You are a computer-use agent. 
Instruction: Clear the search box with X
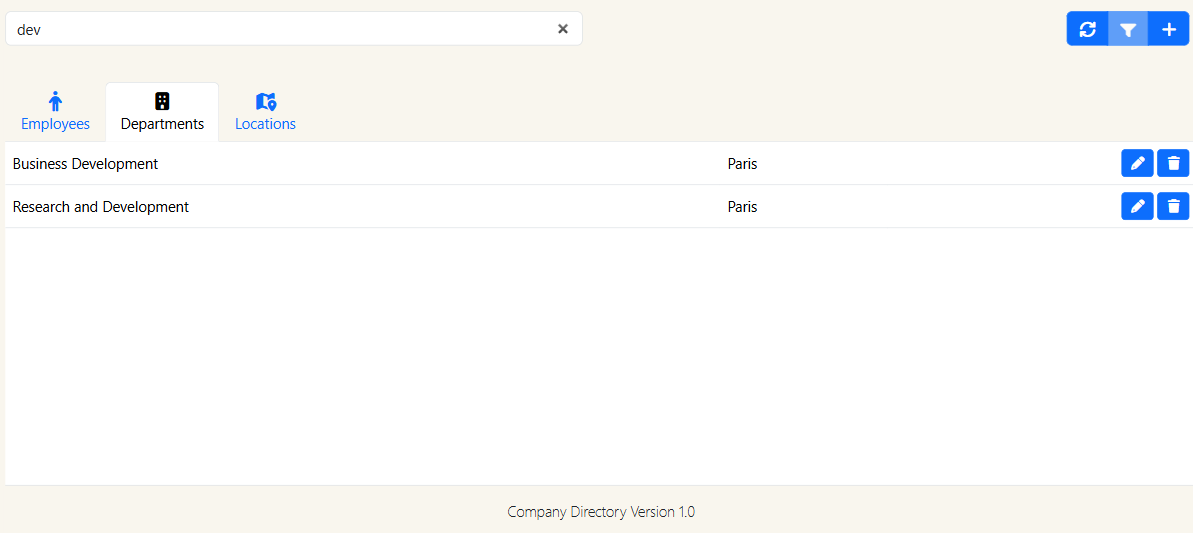point(563,29)
